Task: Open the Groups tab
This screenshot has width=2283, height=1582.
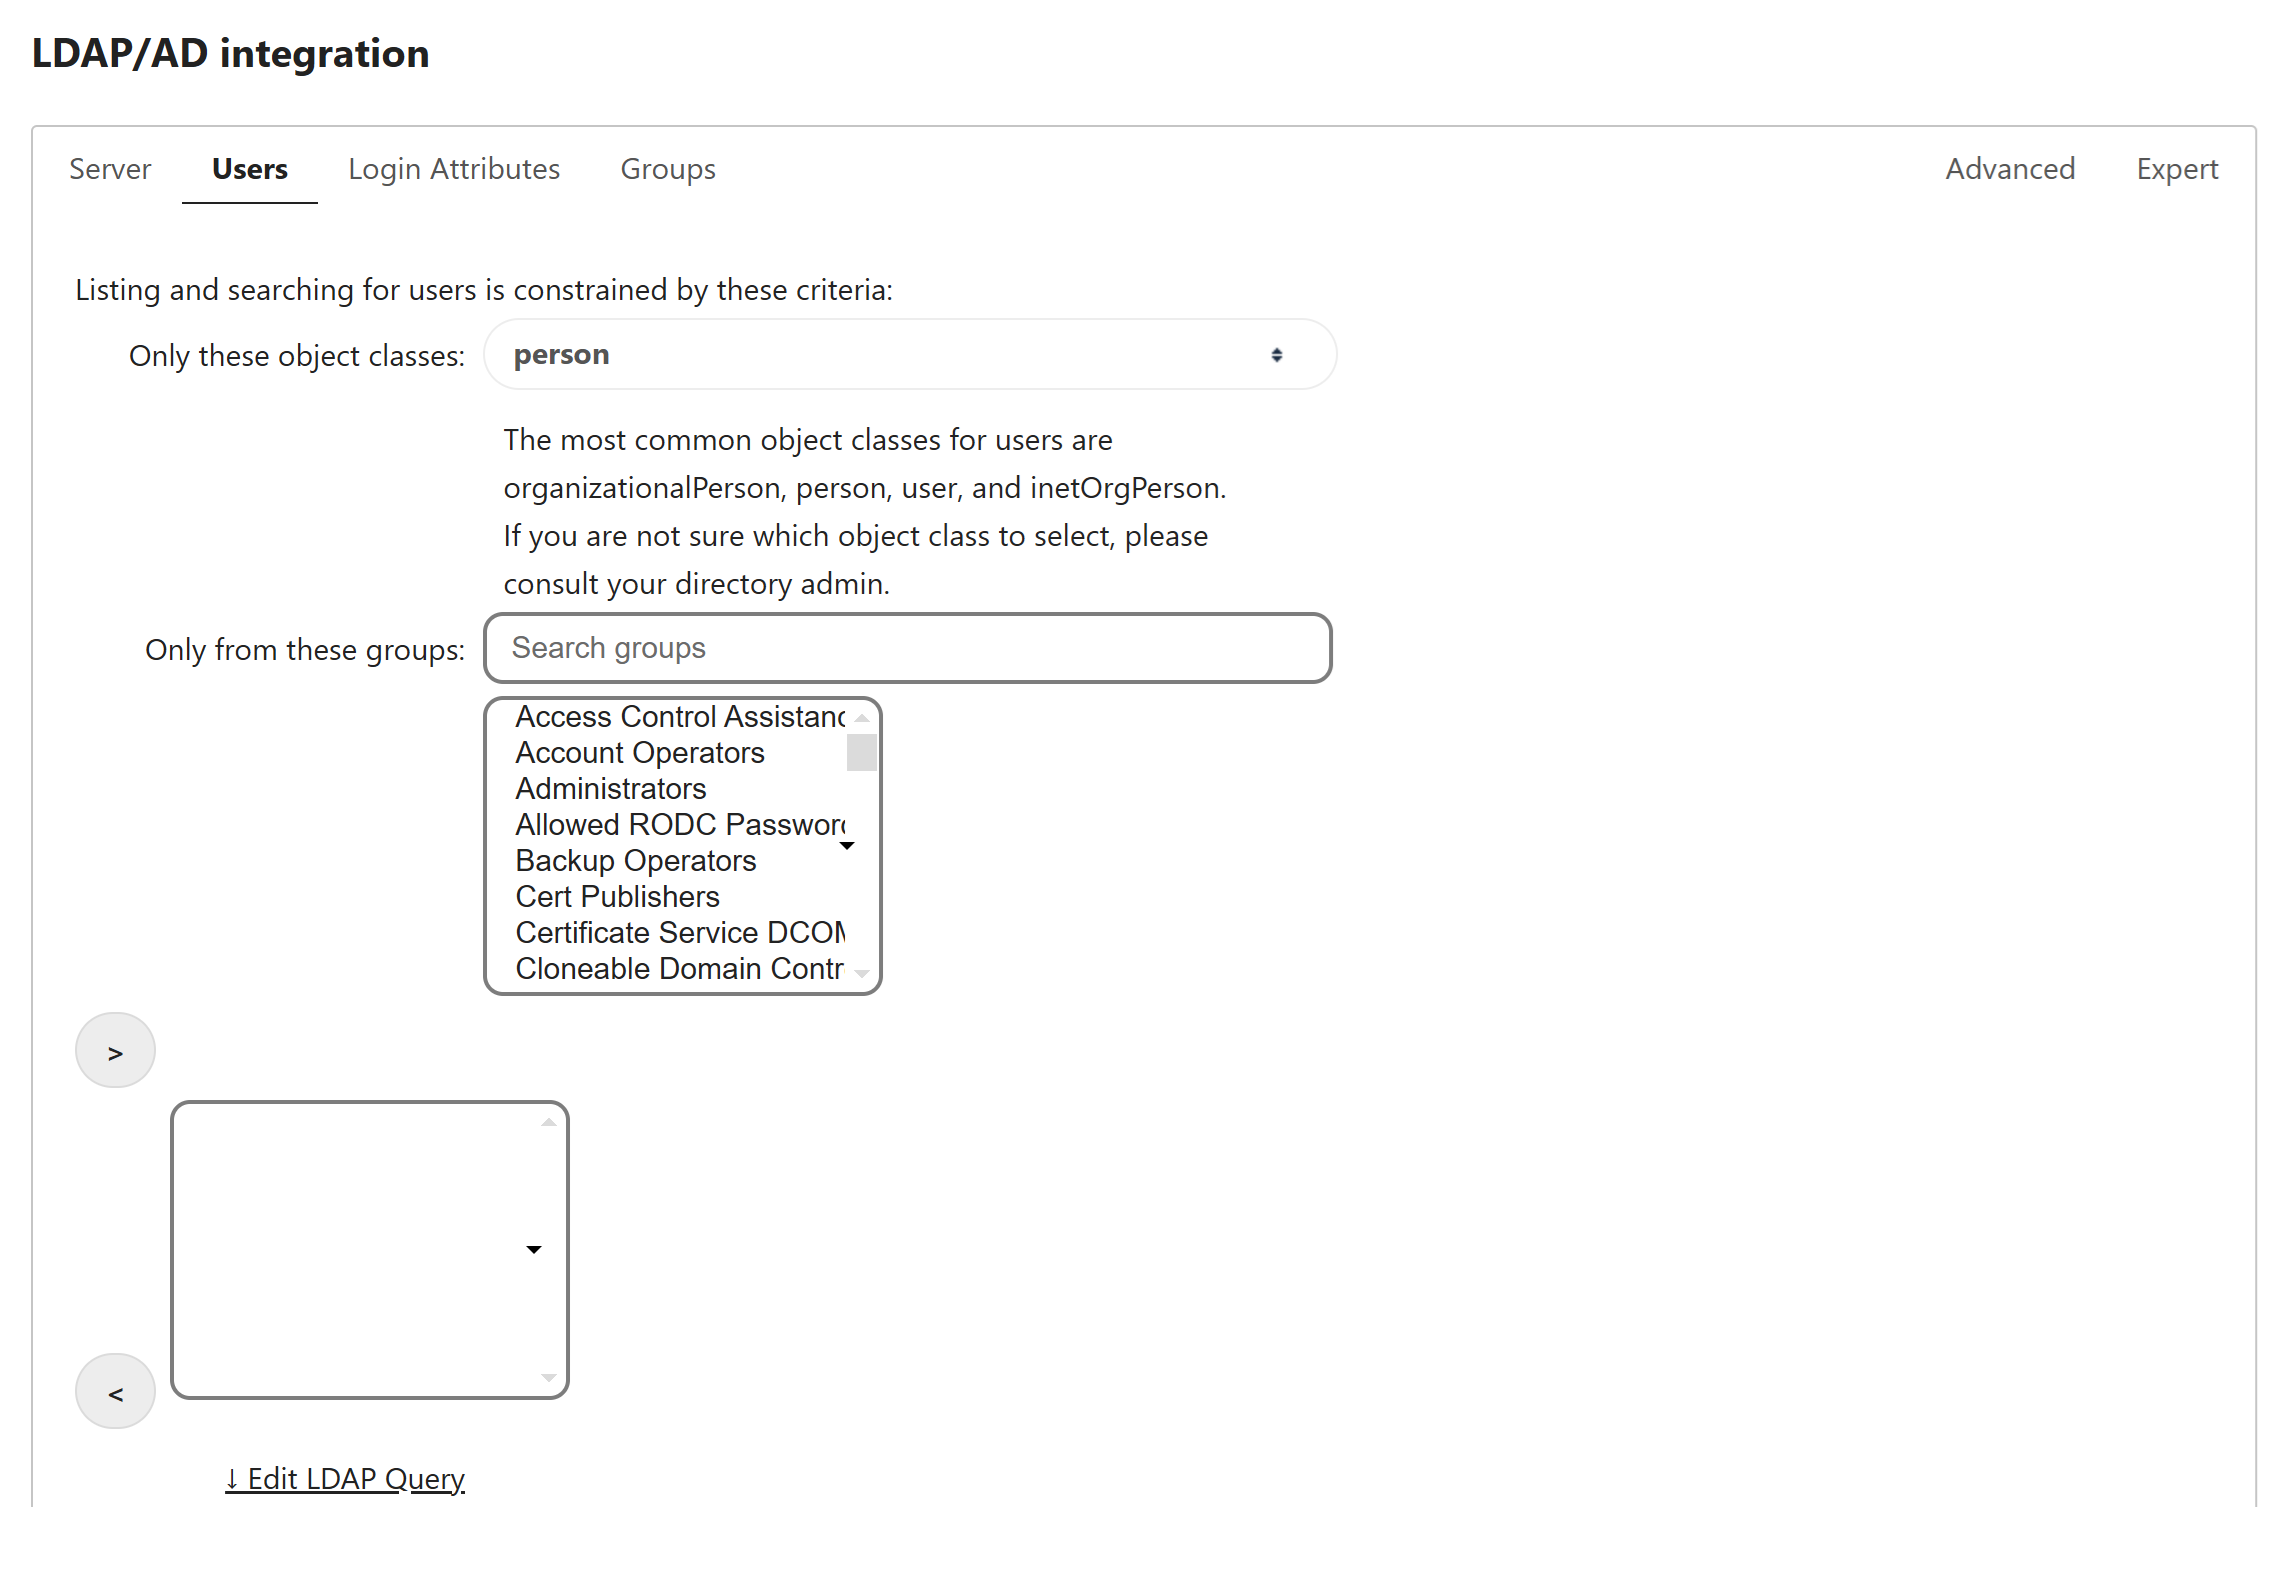Action: click(667, 169)
